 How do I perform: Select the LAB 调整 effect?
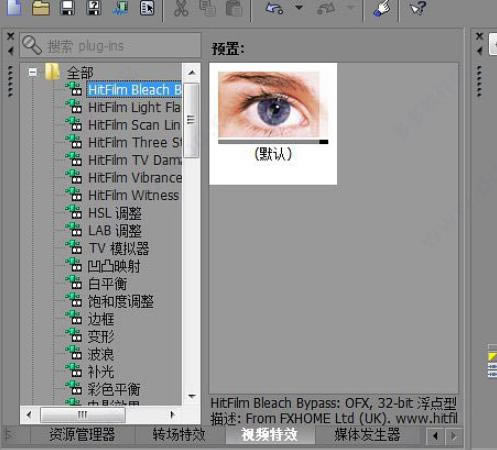pyautogui.click(x=115, y=231)
